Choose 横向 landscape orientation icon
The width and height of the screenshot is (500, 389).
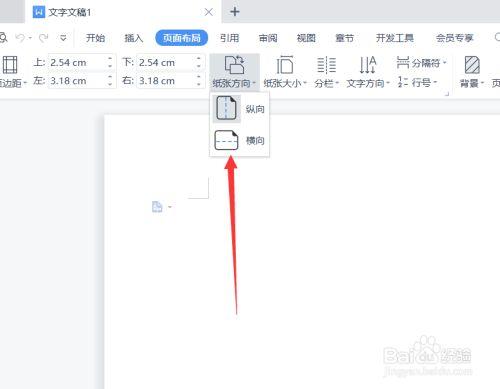(226, 140)
